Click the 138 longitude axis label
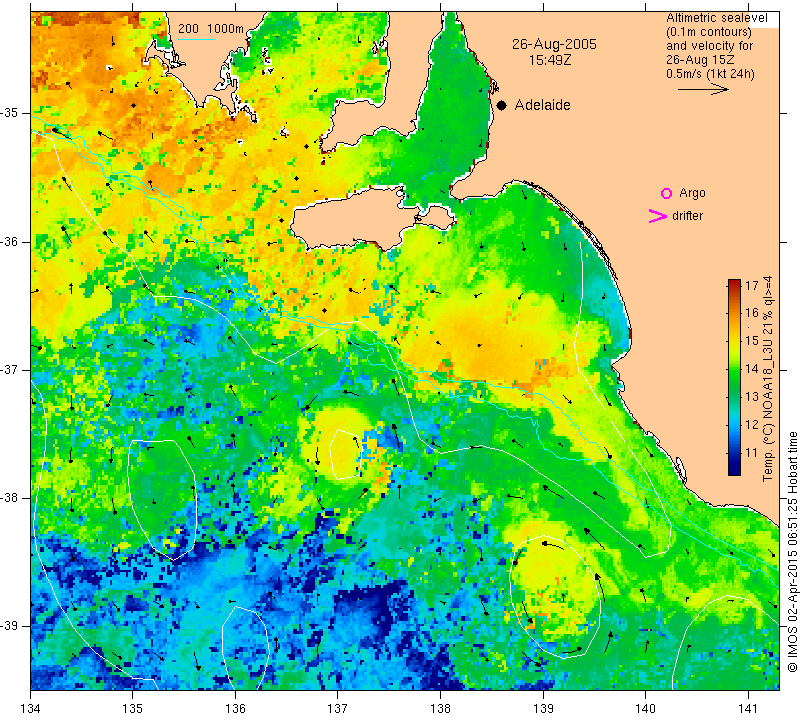This screenshot has height=720, width=800. (440, 709)
